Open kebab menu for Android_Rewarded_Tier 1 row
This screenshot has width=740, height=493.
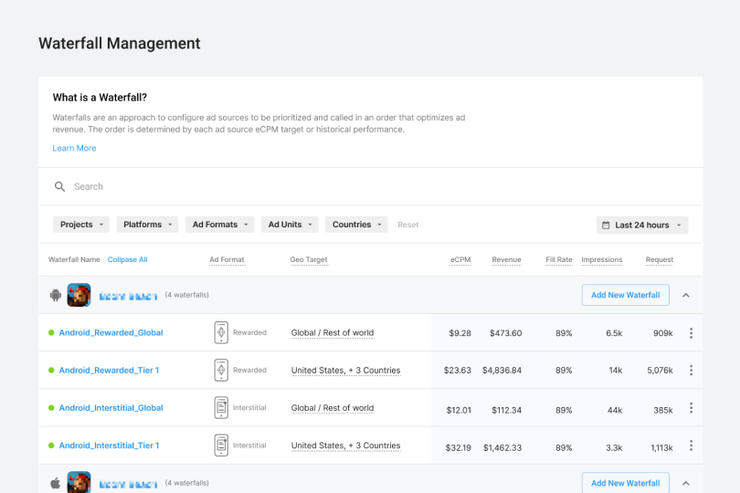690,370
